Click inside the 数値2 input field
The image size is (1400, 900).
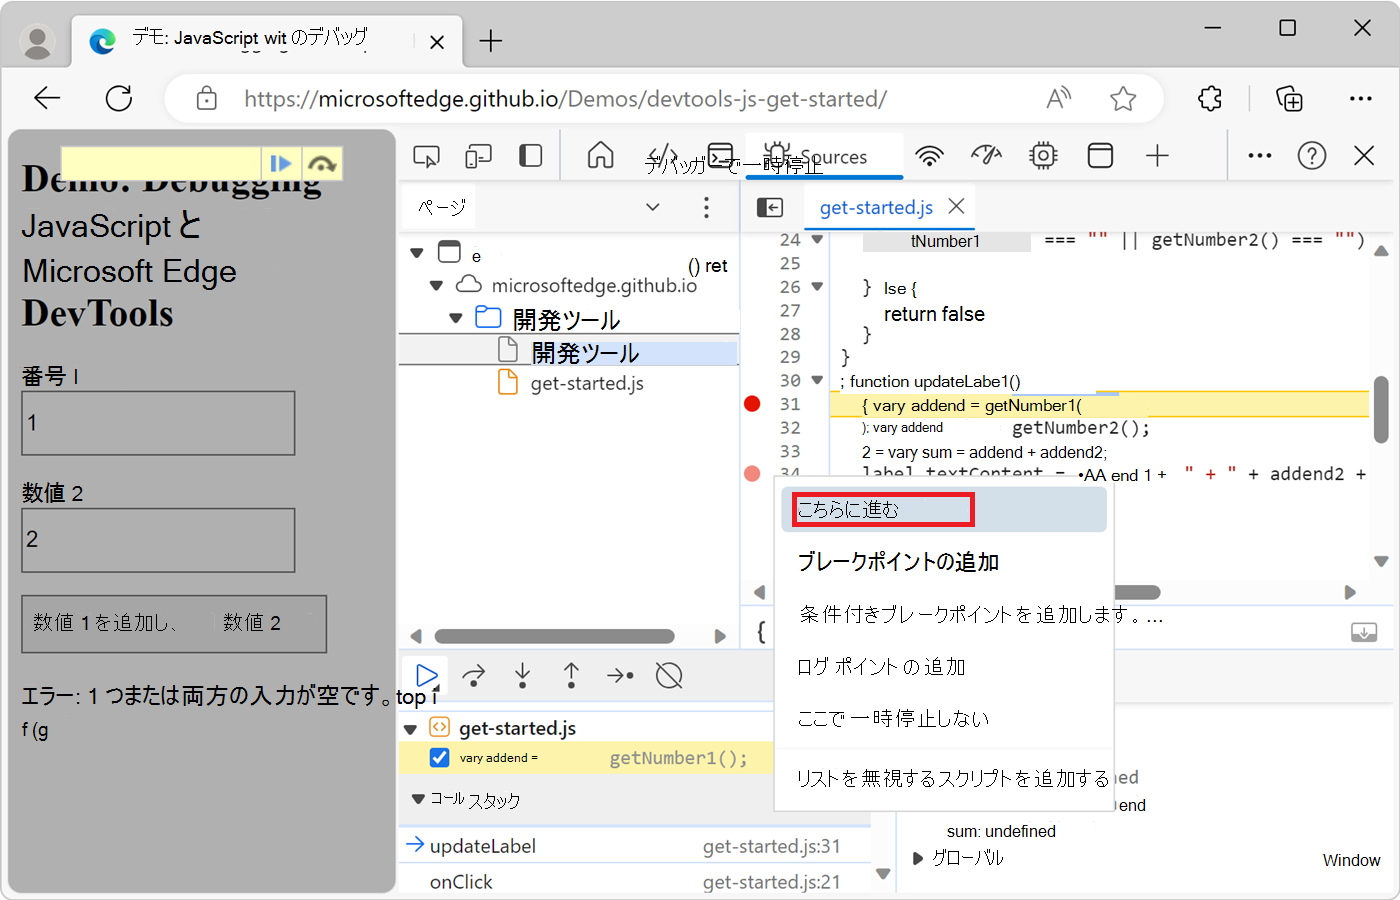158,540
